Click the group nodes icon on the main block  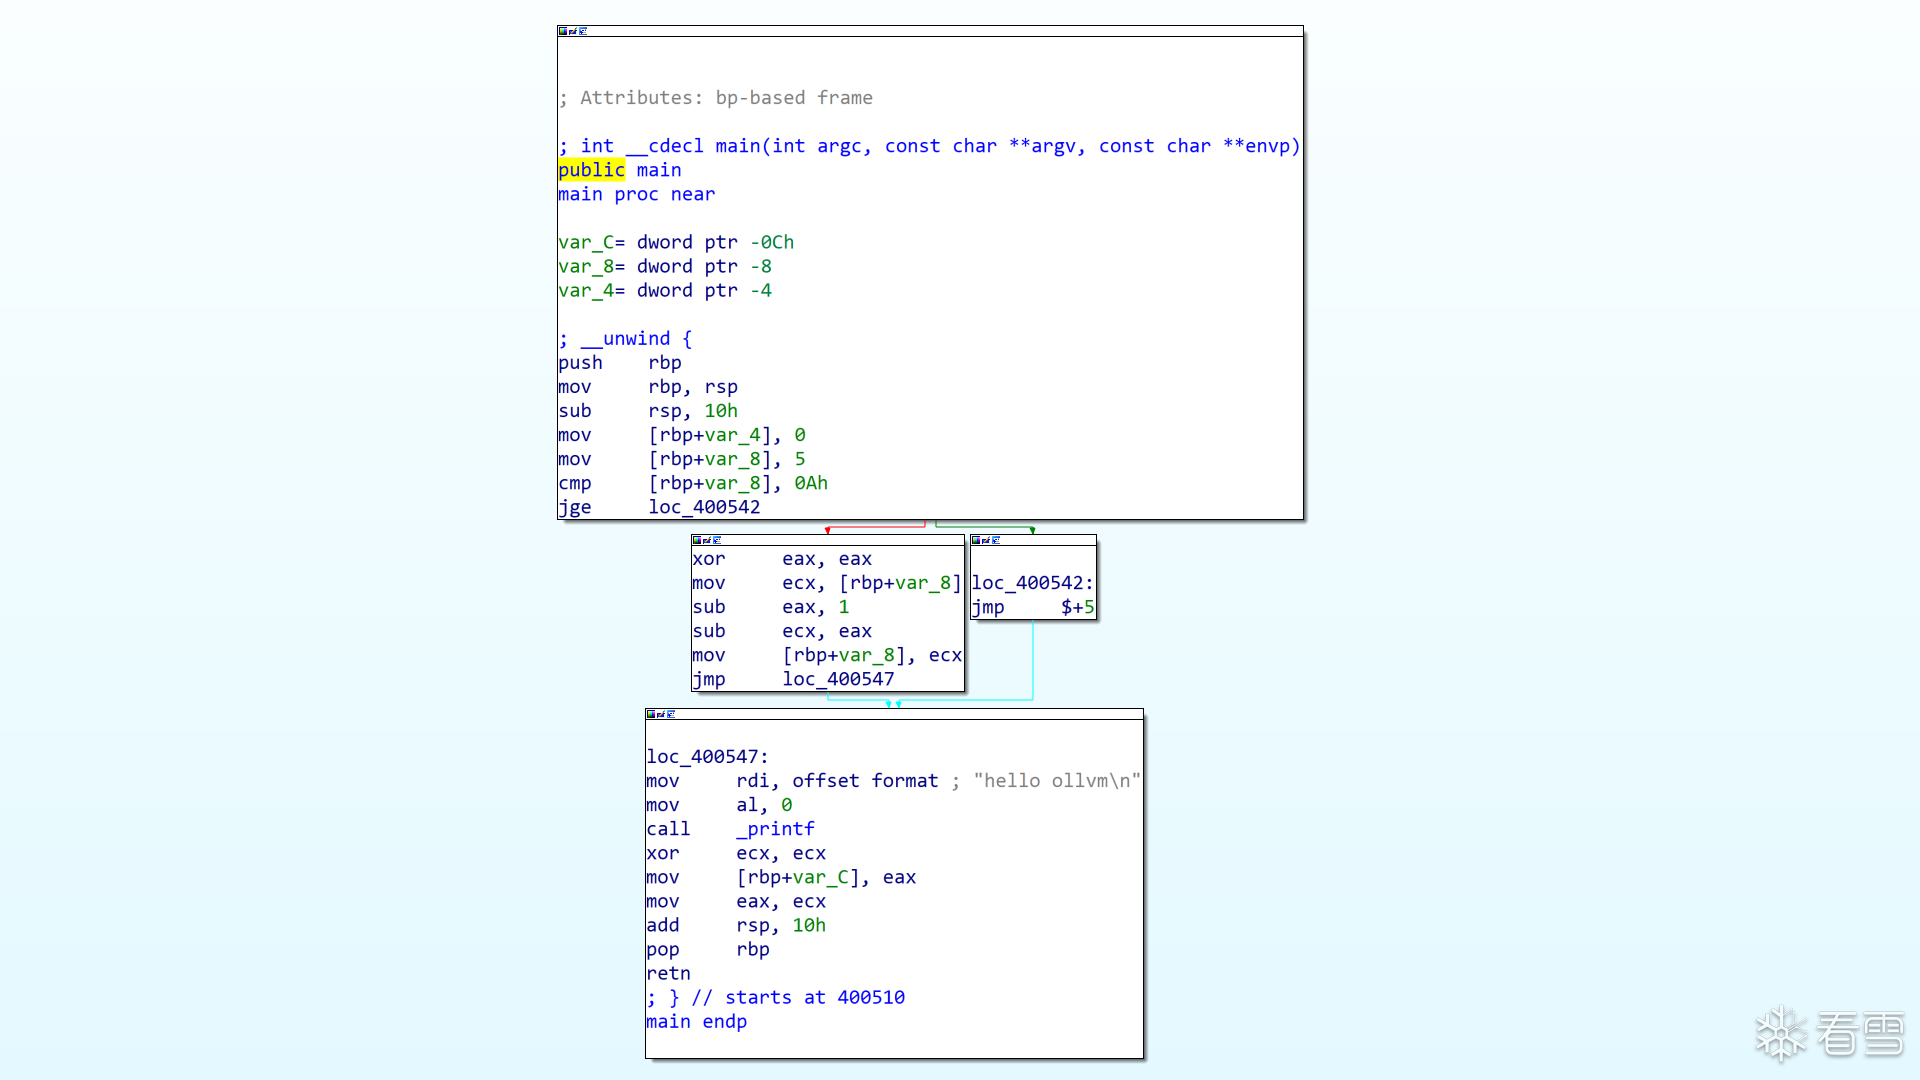click(x=583, y=31)
